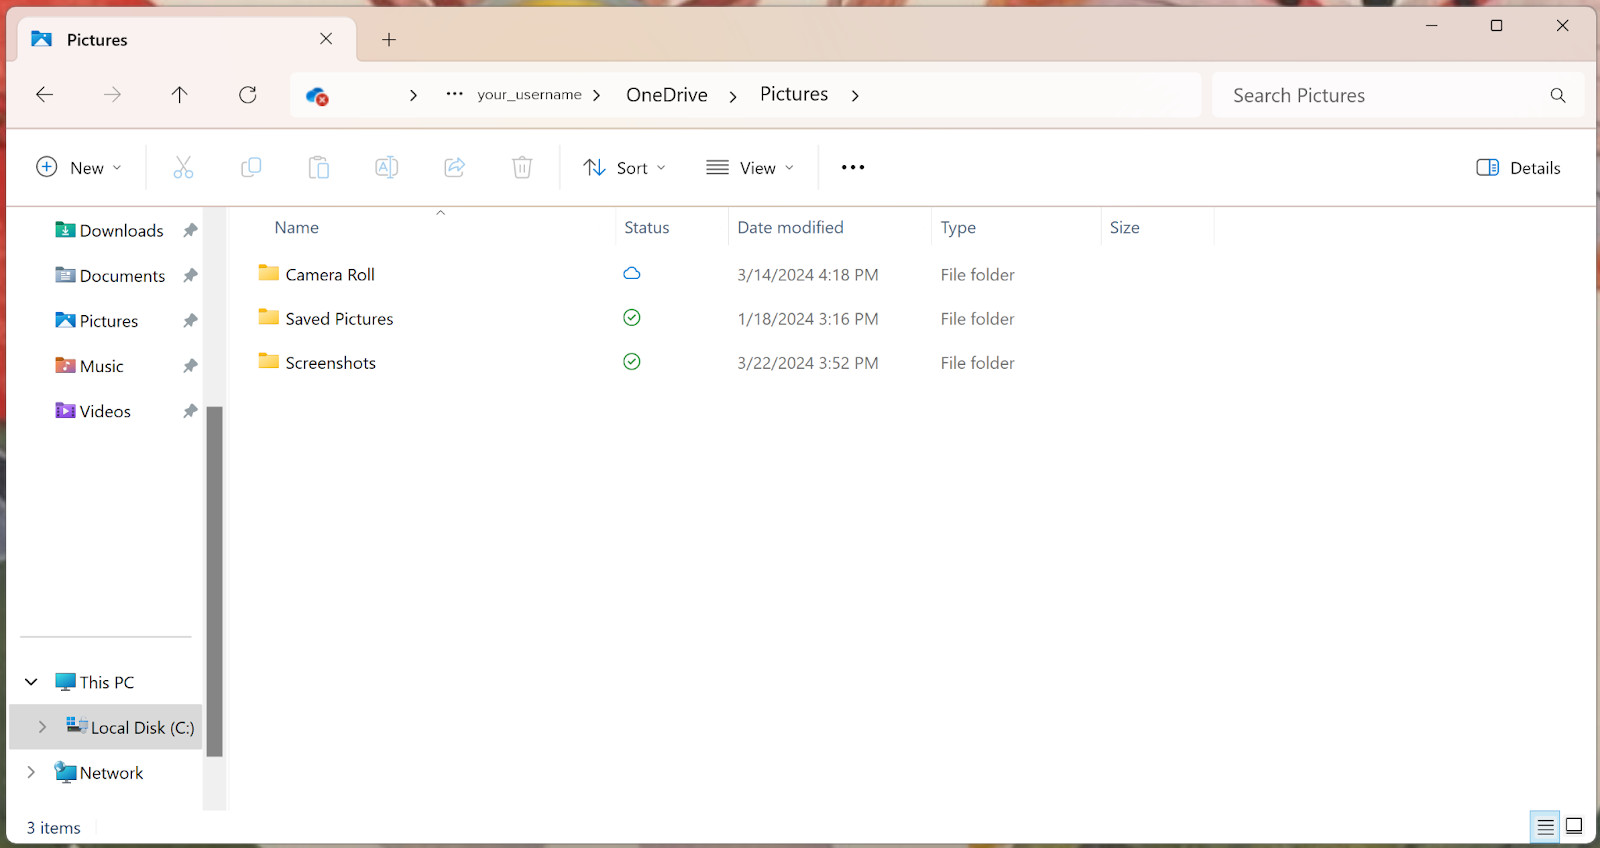Click the Screenshots folder icon

[269, 361]
